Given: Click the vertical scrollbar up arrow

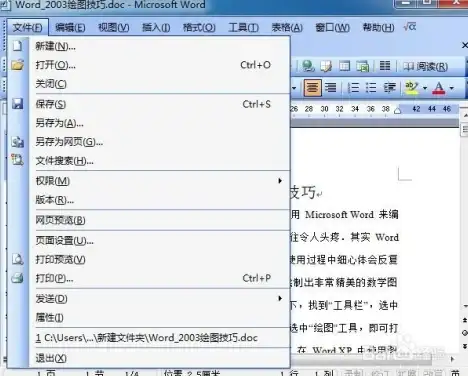Looking at the screenshot, I should [x=465, y=115].
